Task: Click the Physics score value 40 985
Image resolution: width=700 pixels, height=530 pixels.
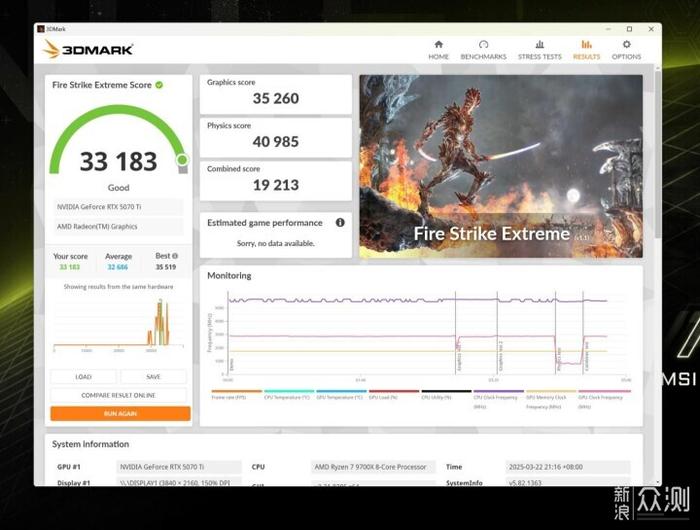Action: 275,142
